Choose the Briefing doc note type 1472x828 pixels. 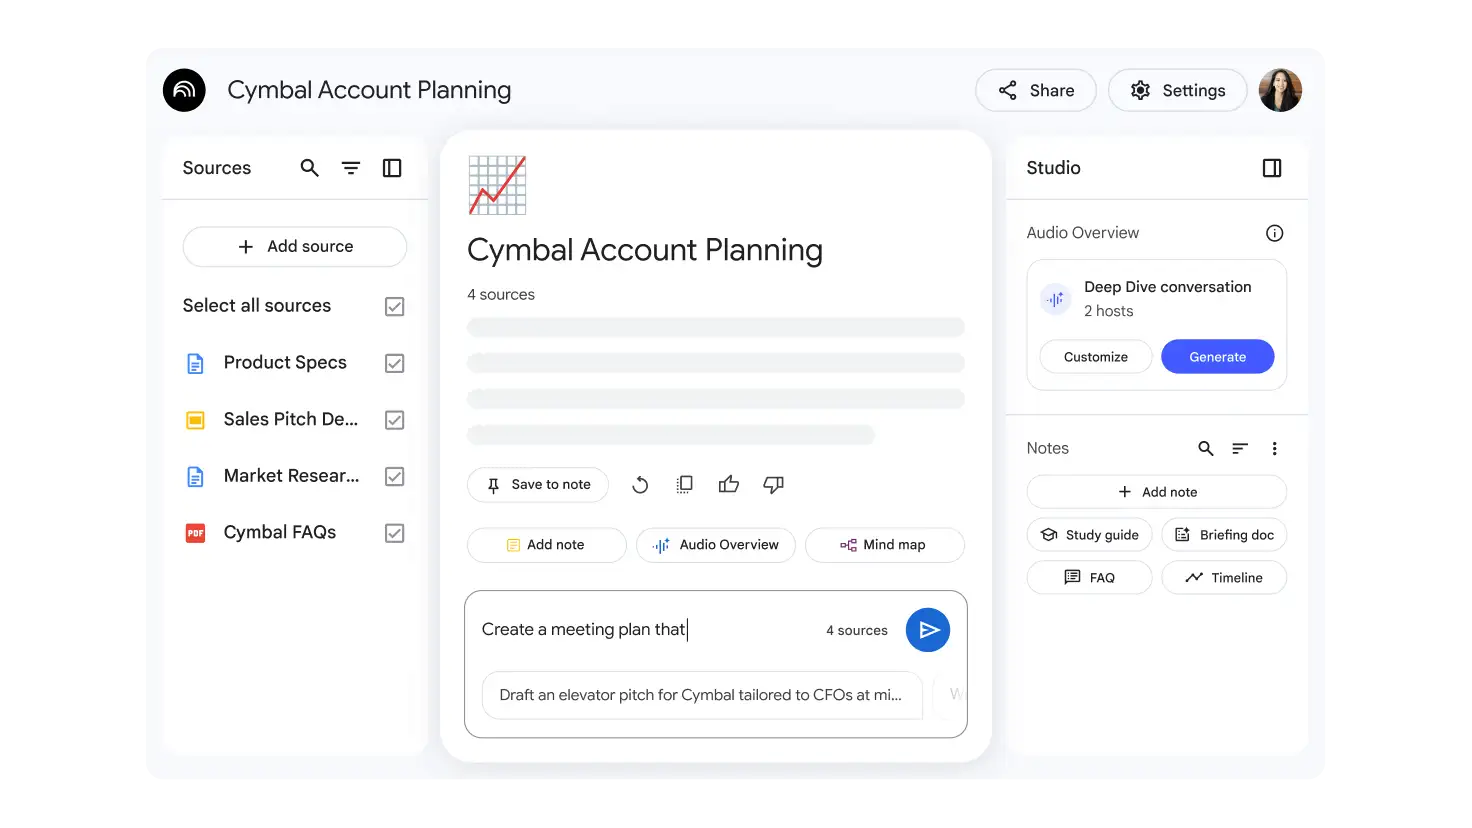[1224, 535]
